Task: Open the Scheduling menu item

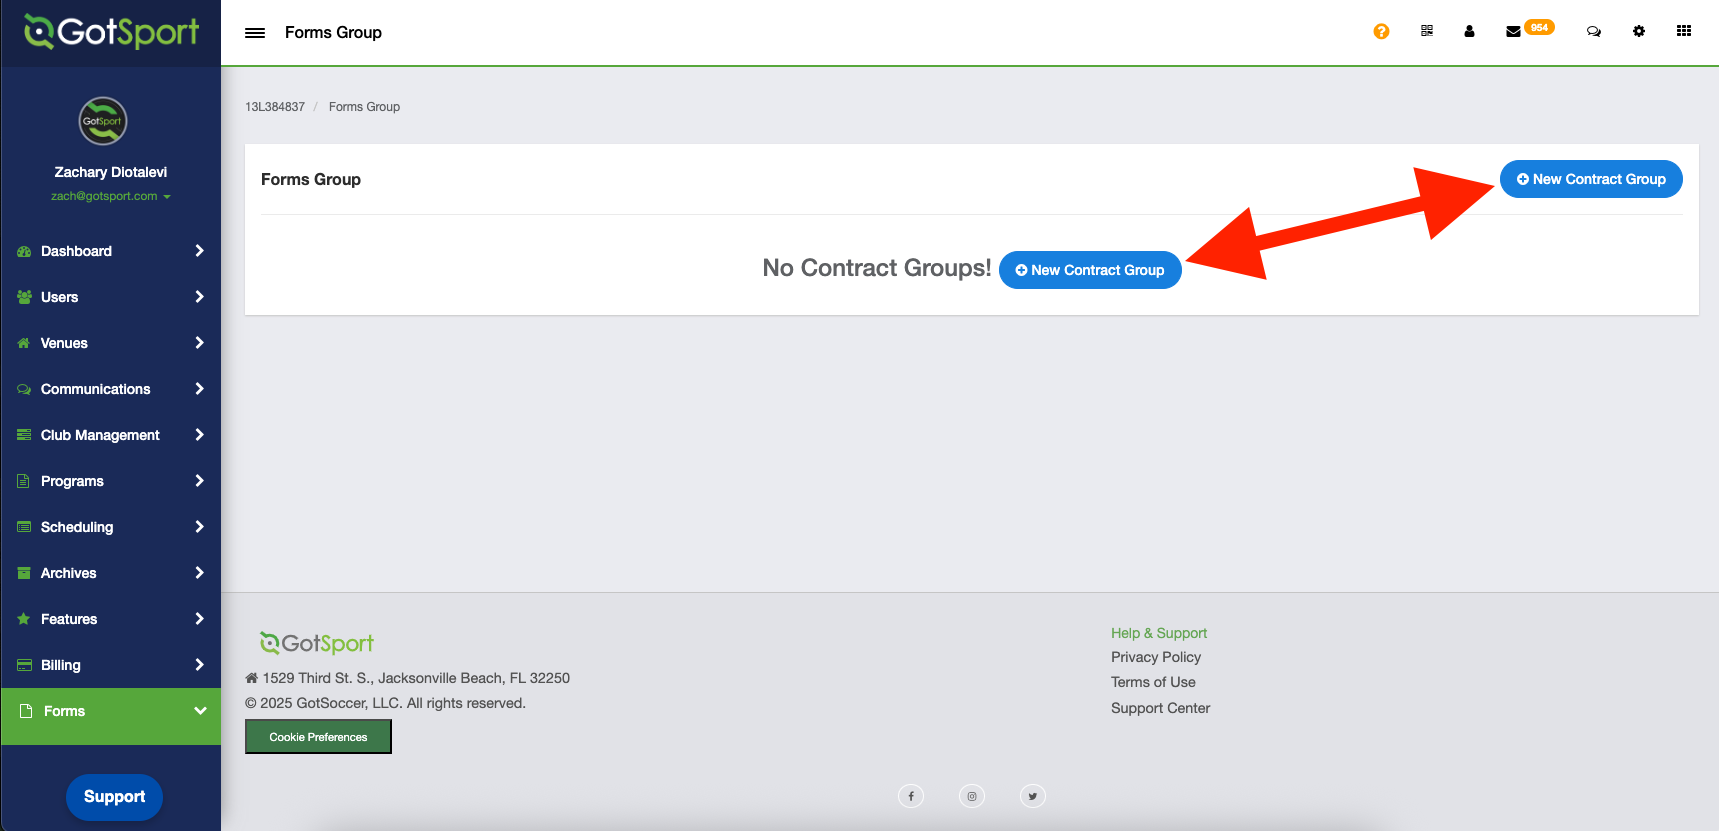Action: coord(111,527)
